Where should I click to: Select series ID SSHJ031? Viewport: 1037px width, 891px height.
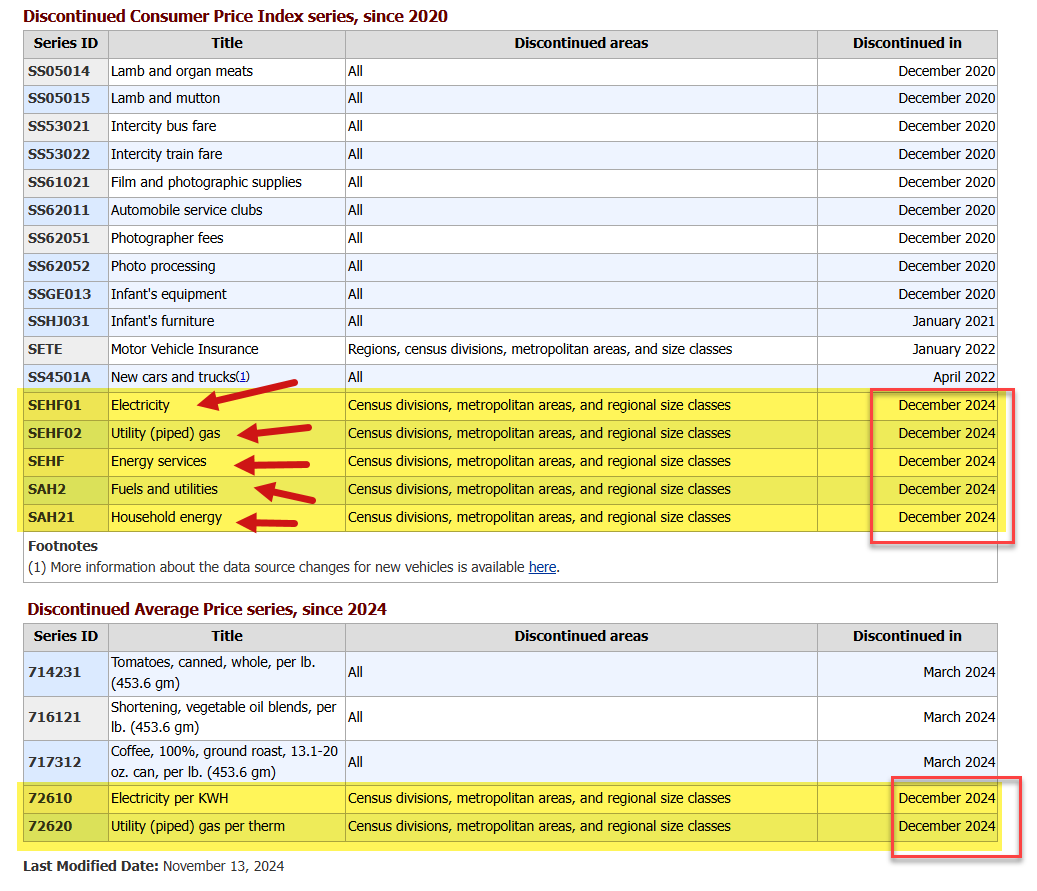pos(58,321)
